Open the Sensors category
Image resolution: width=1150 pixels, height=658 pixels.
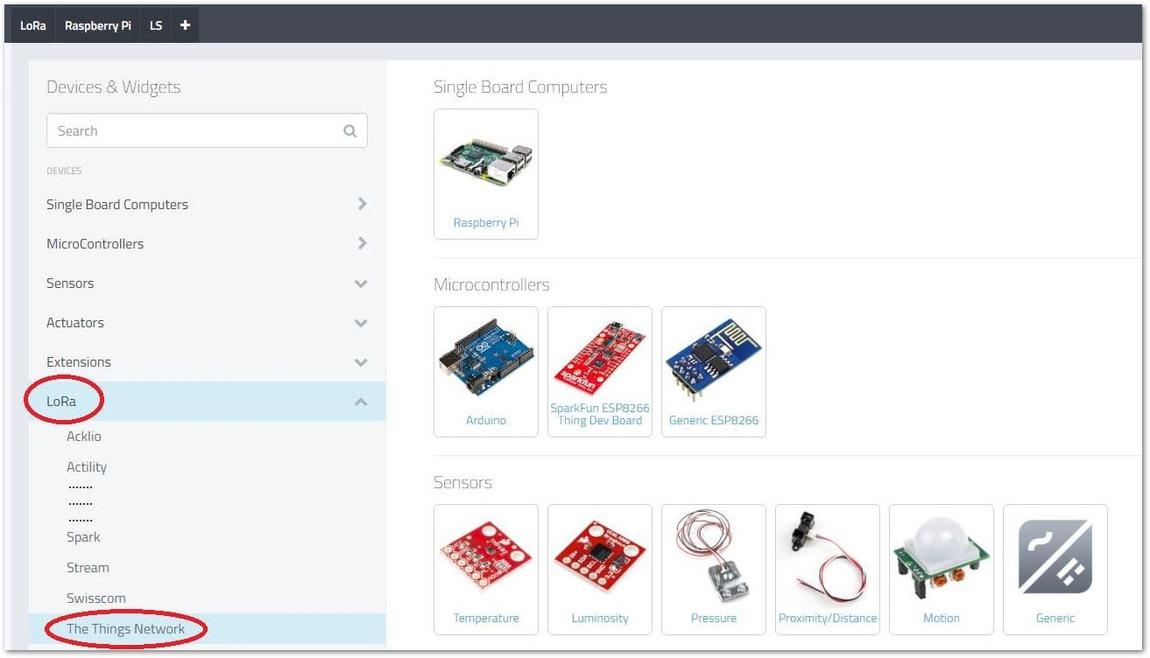[x=70, y=283]
